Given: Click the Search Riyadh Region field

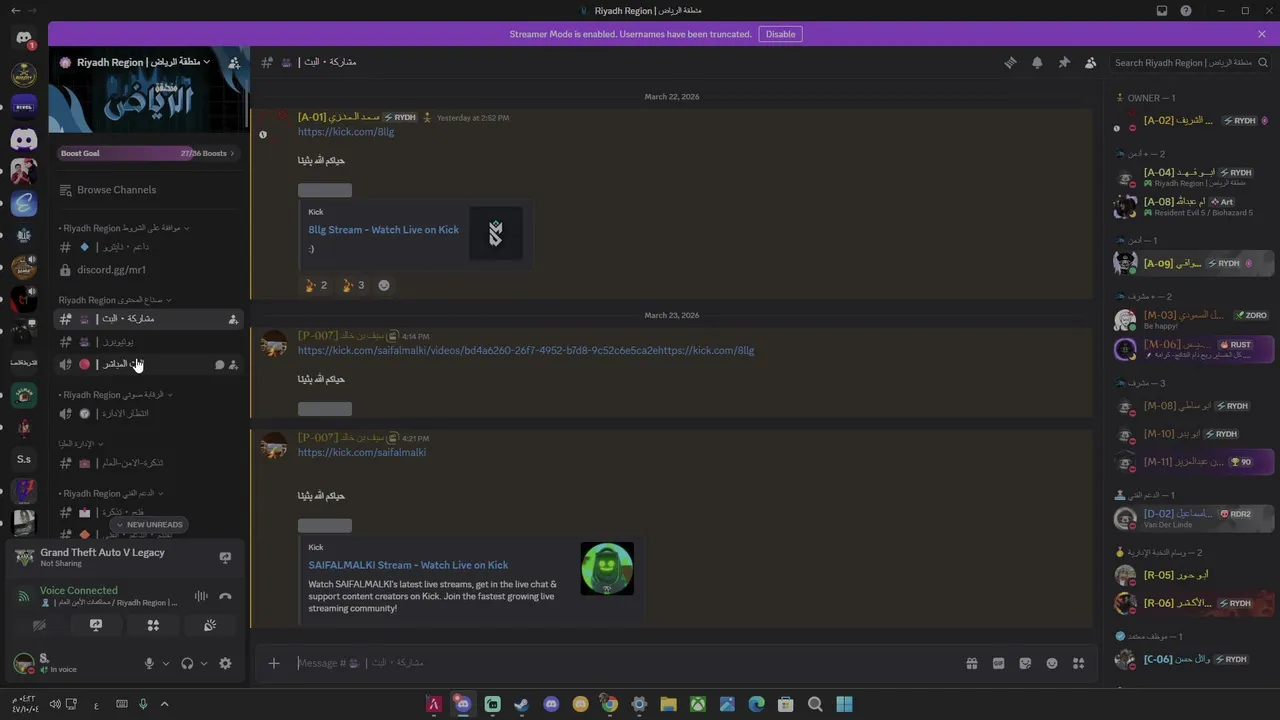Looking at the screenshot, I should (x=1189, y=62).
